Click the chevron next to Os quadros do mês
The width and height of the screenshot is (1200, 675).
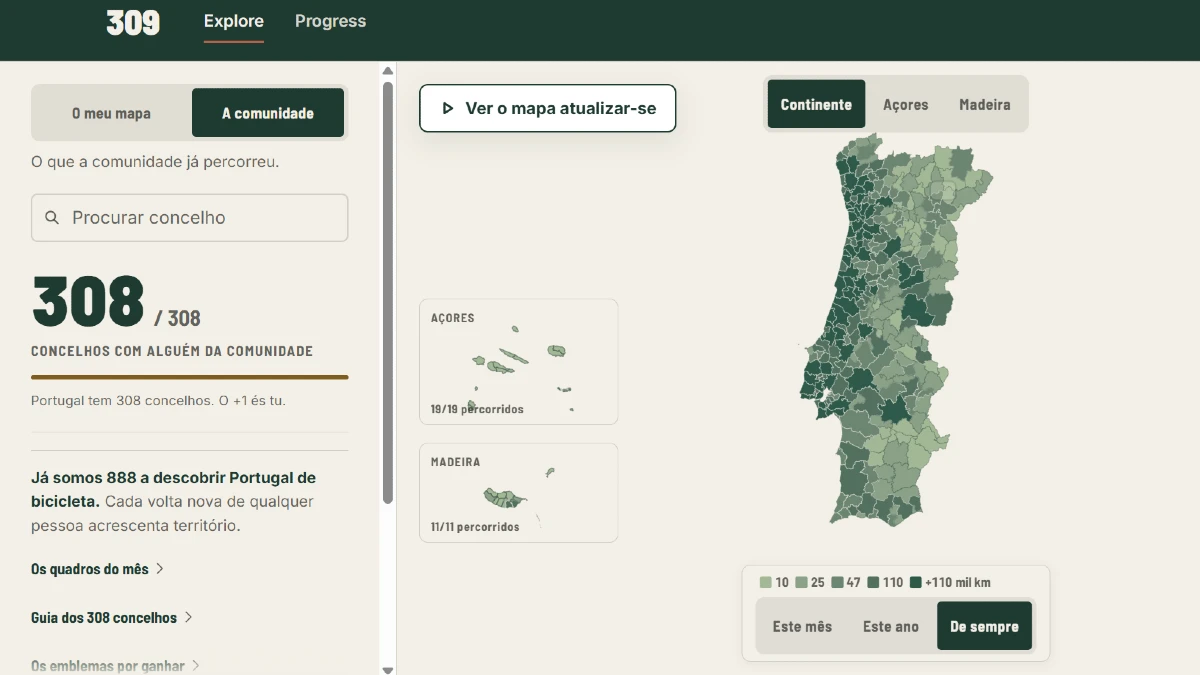point(160,569)
